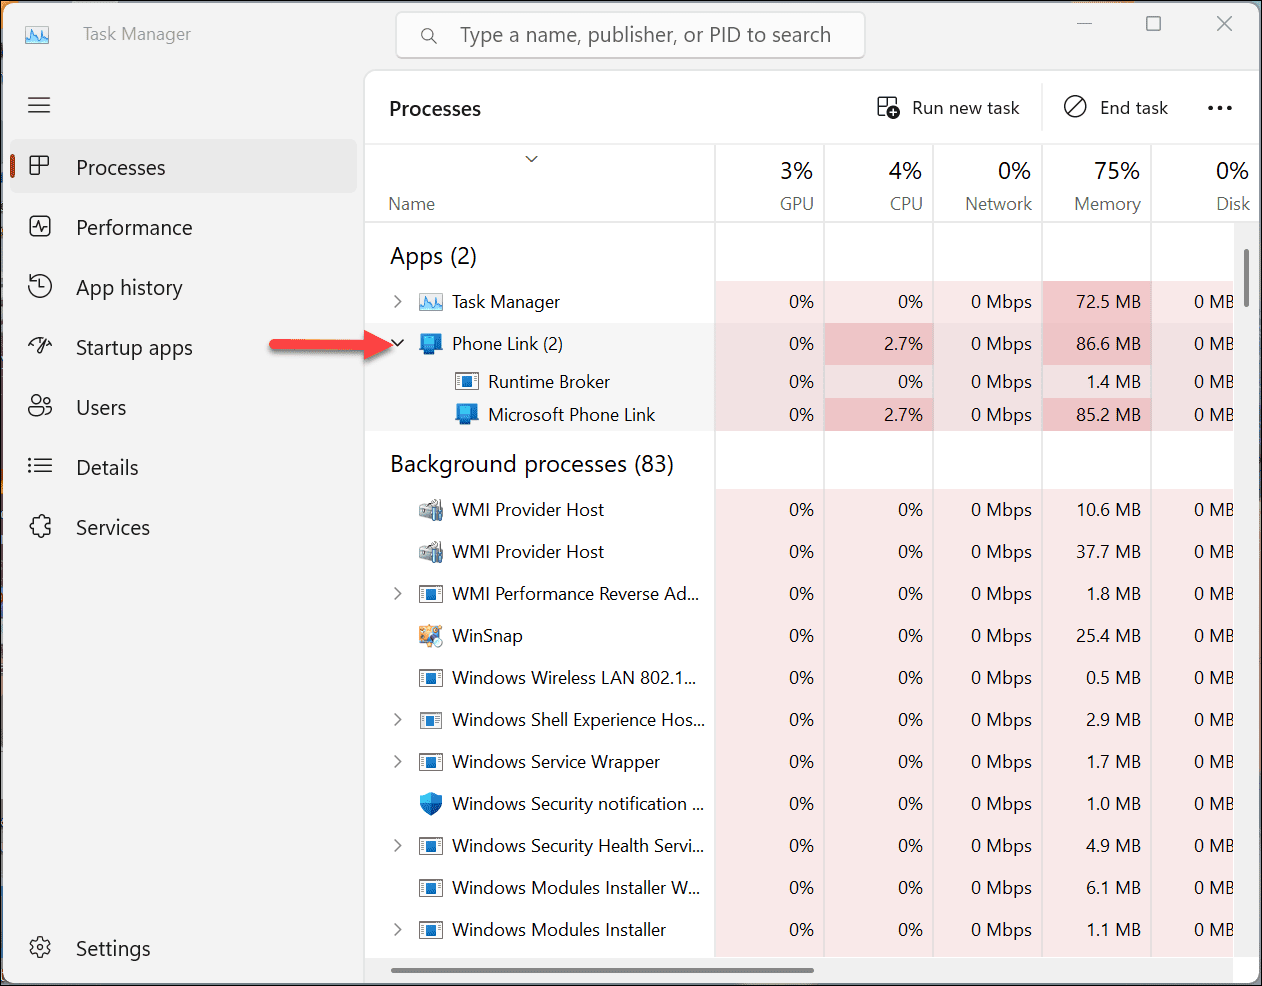Expand the Task Manager app entry
This screenshot has height=986, width=1262.
[398, 302]
